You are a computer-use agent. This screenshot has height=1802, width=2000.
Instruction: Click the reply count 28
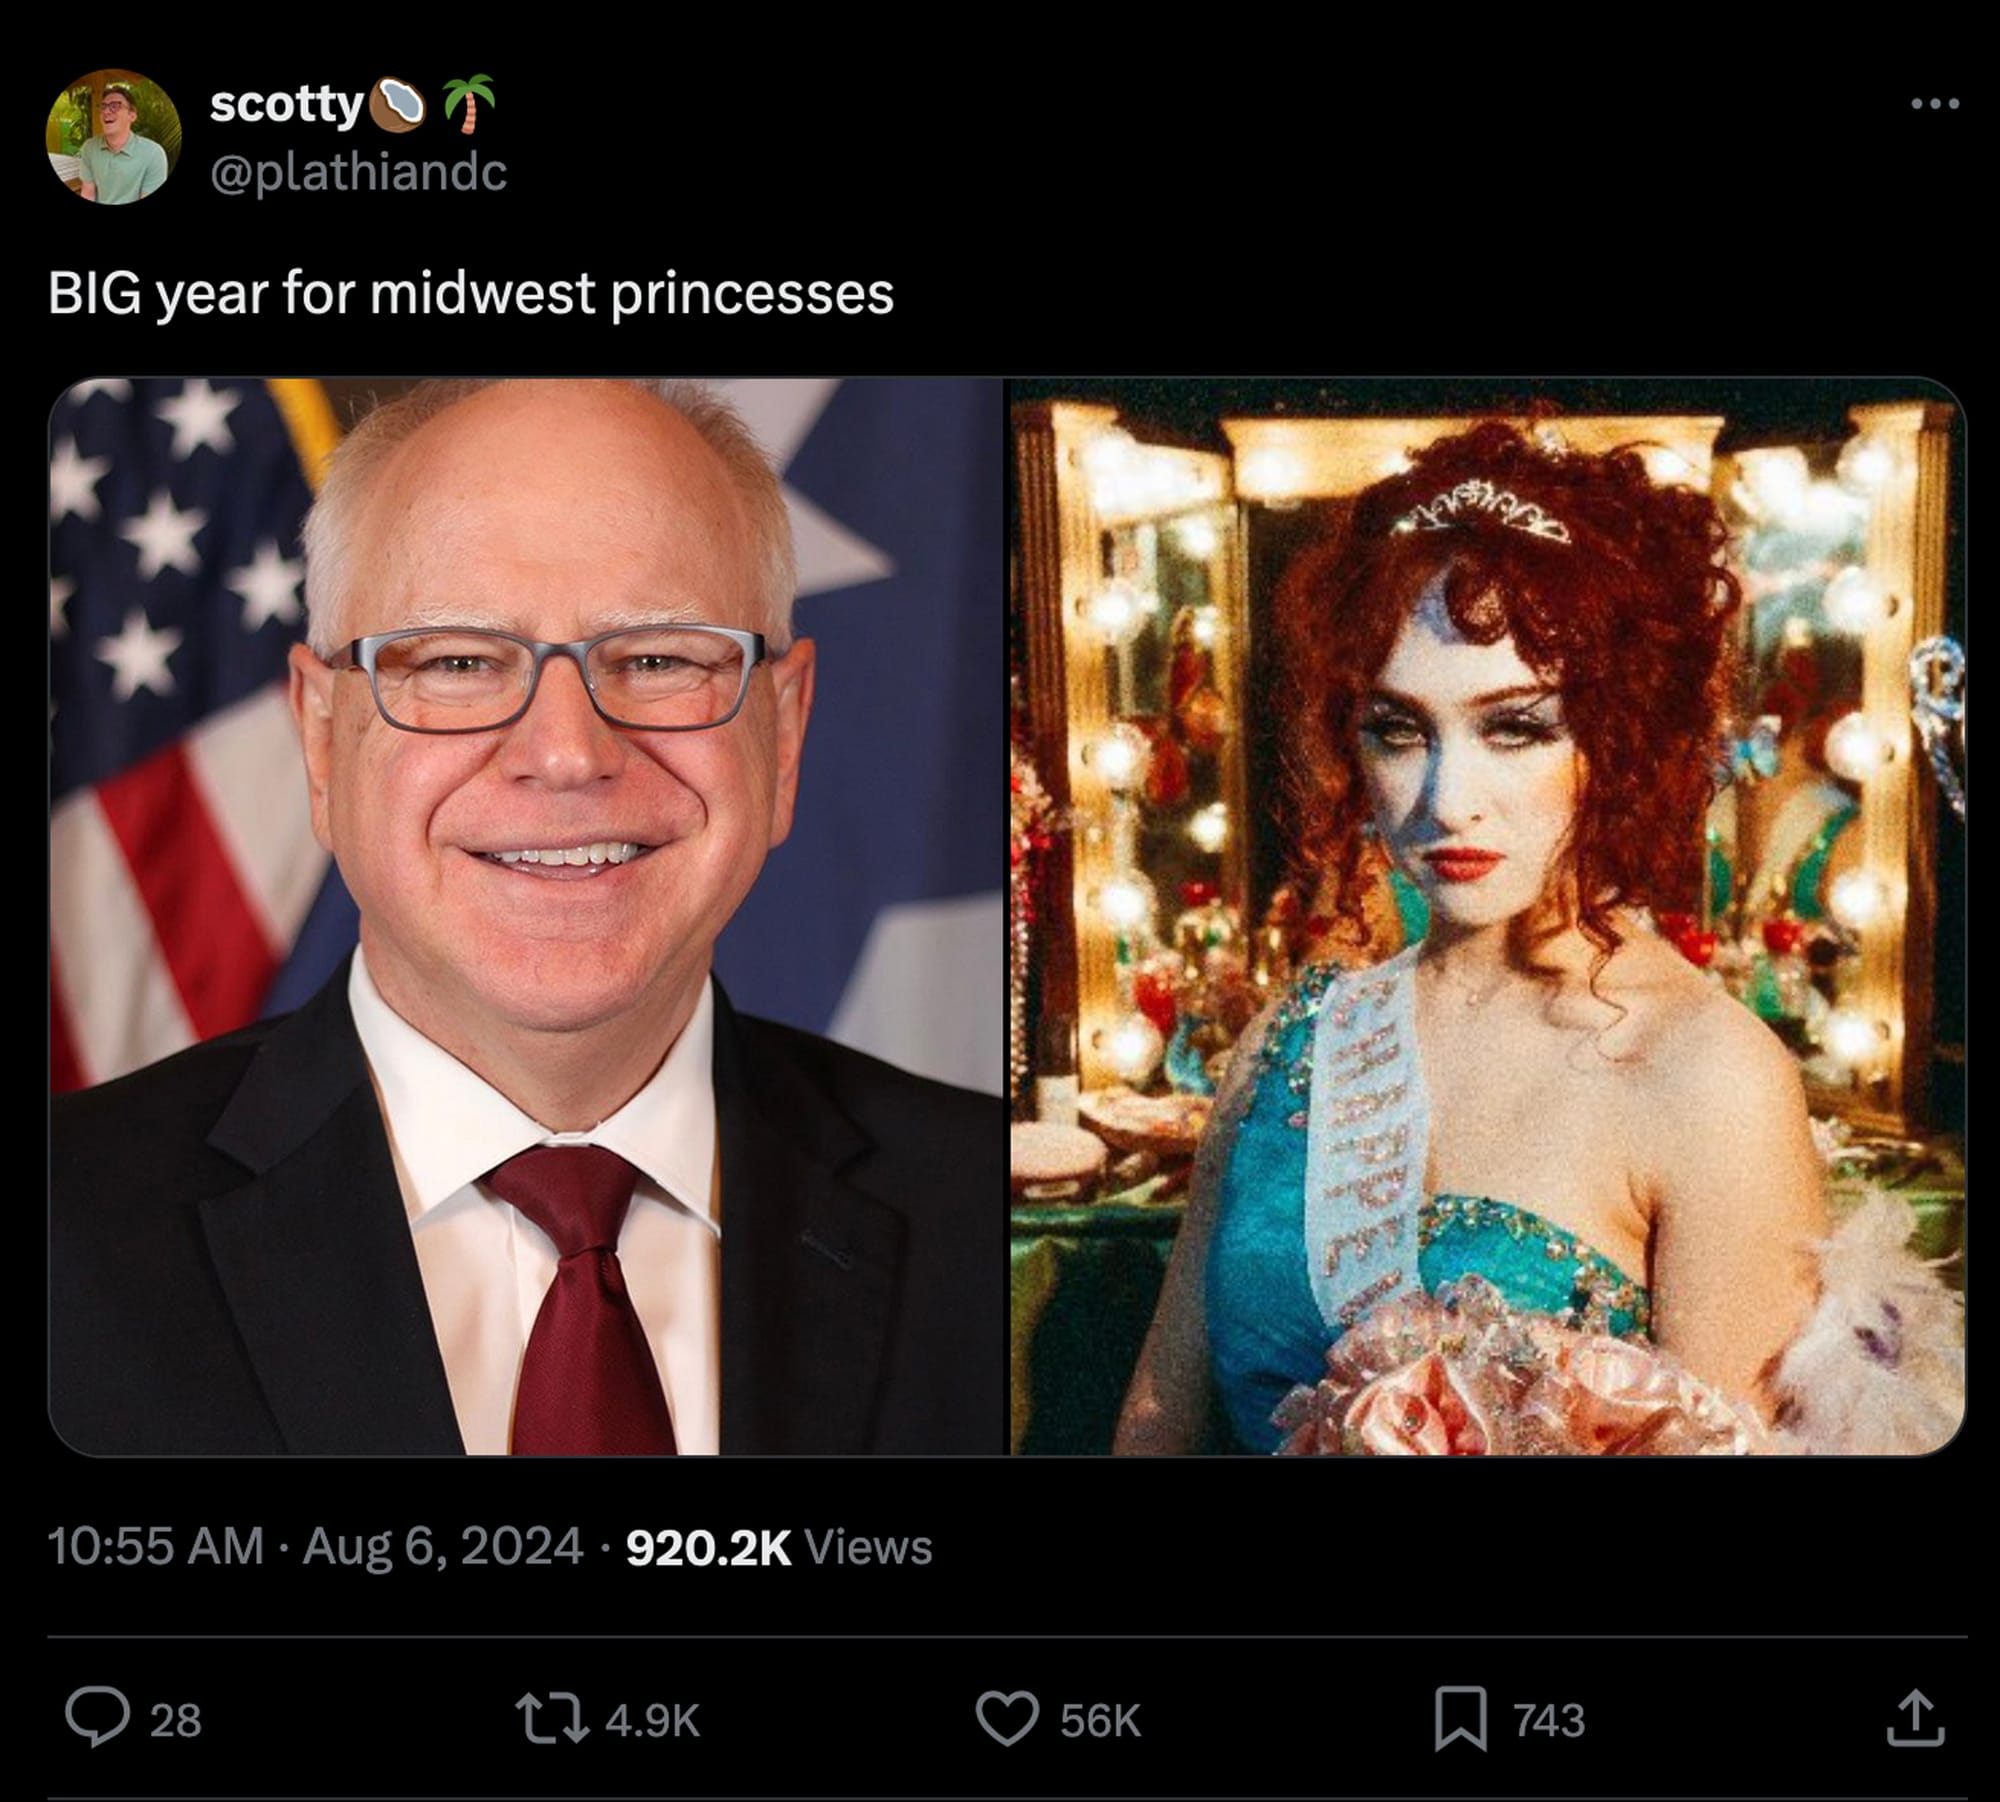point(175,1720)
